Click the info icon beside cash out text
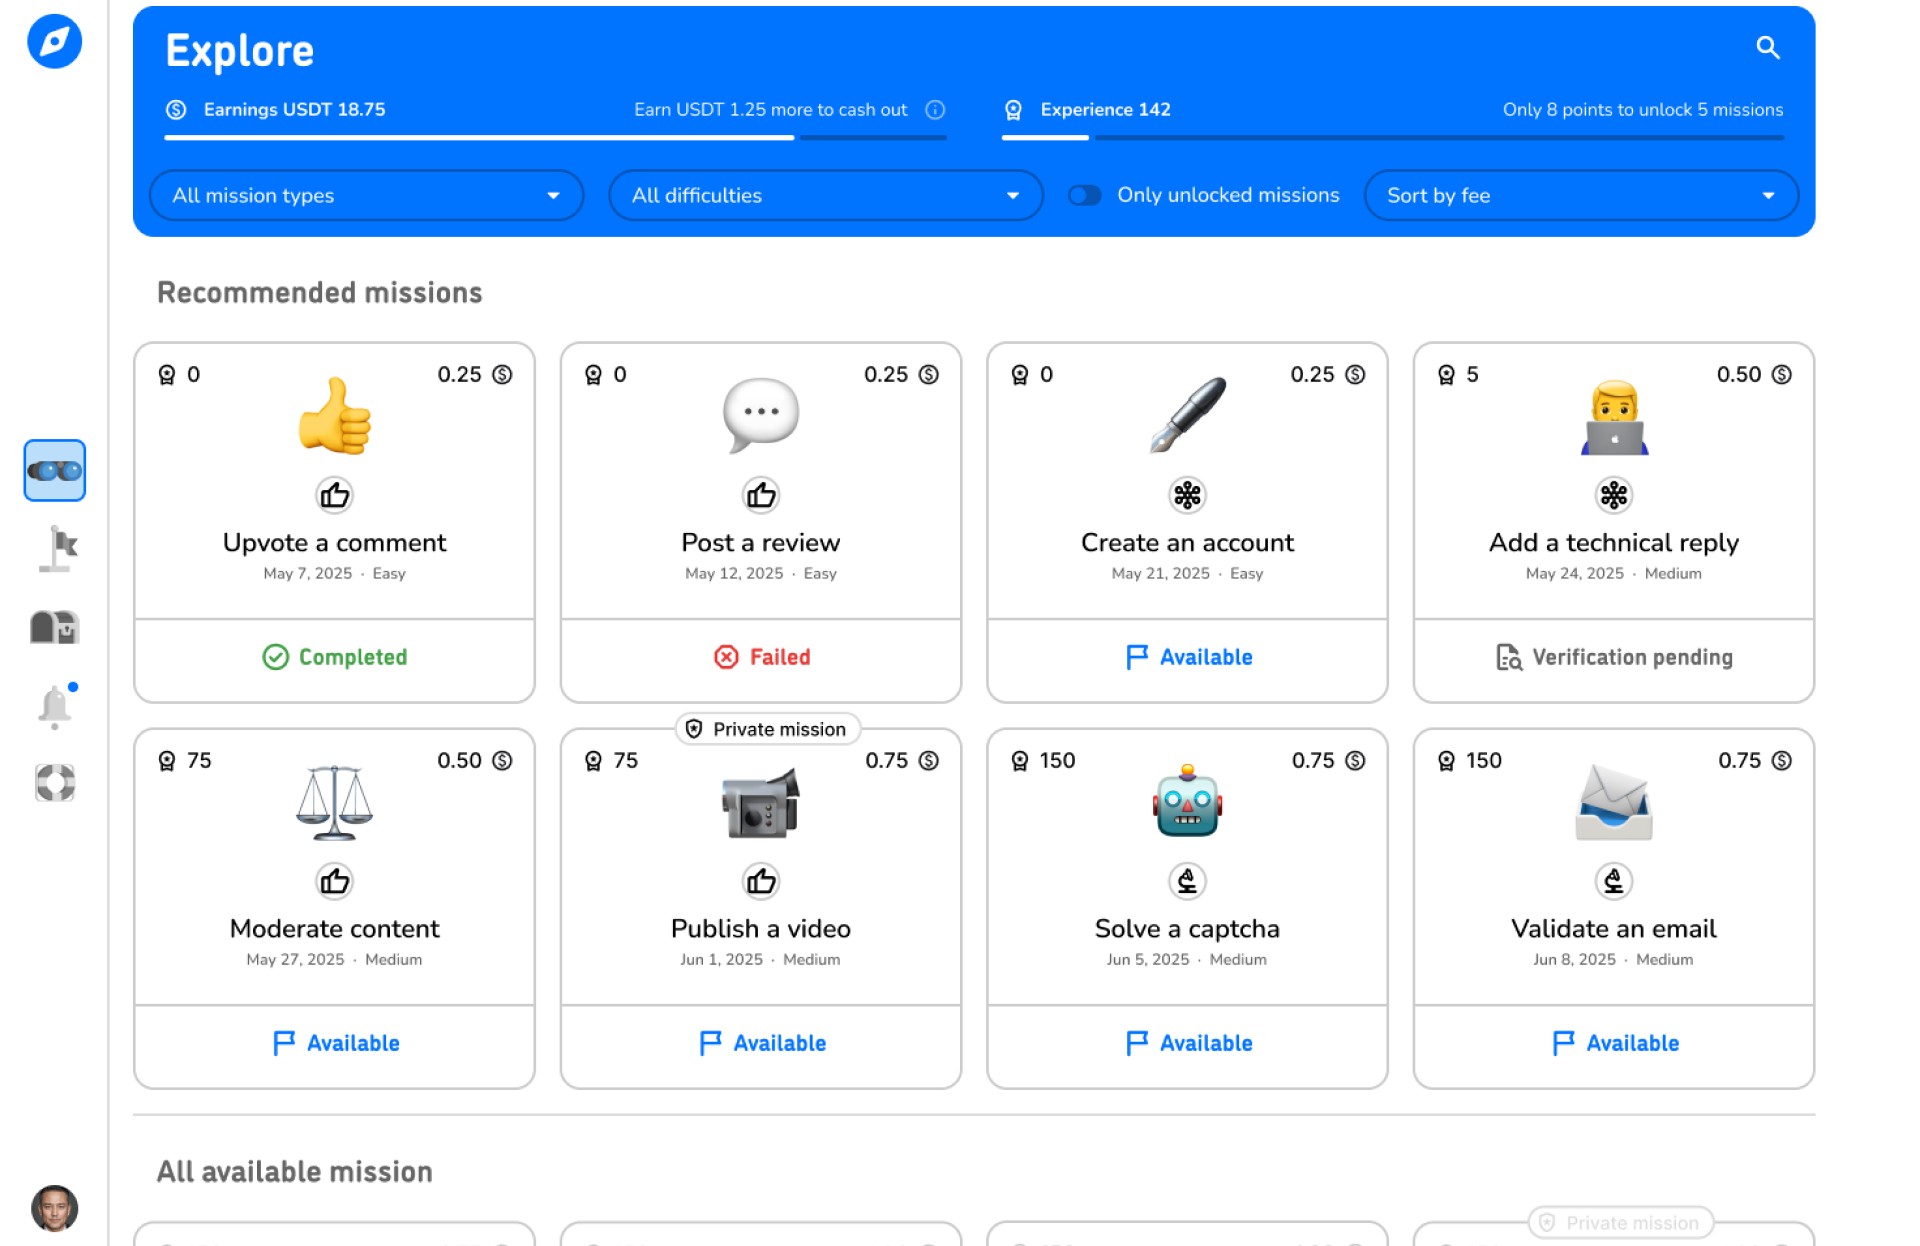This screenshot has width=1920, height=1246. point(936,110)
